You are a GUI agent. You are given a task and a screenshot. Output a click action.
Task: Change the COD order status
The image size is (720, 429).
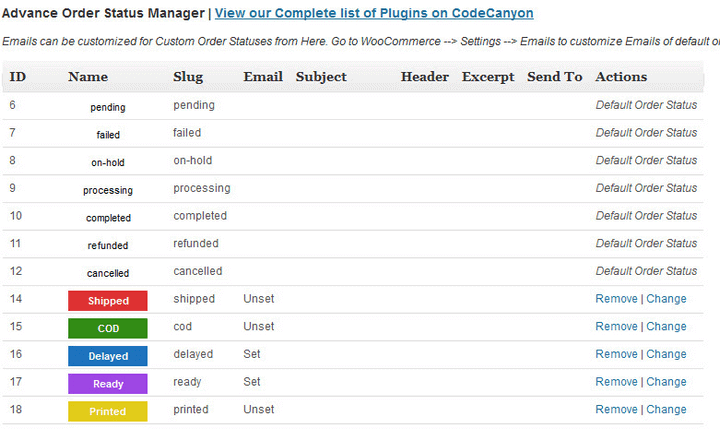pyautogui.click(x=666, y=326)
